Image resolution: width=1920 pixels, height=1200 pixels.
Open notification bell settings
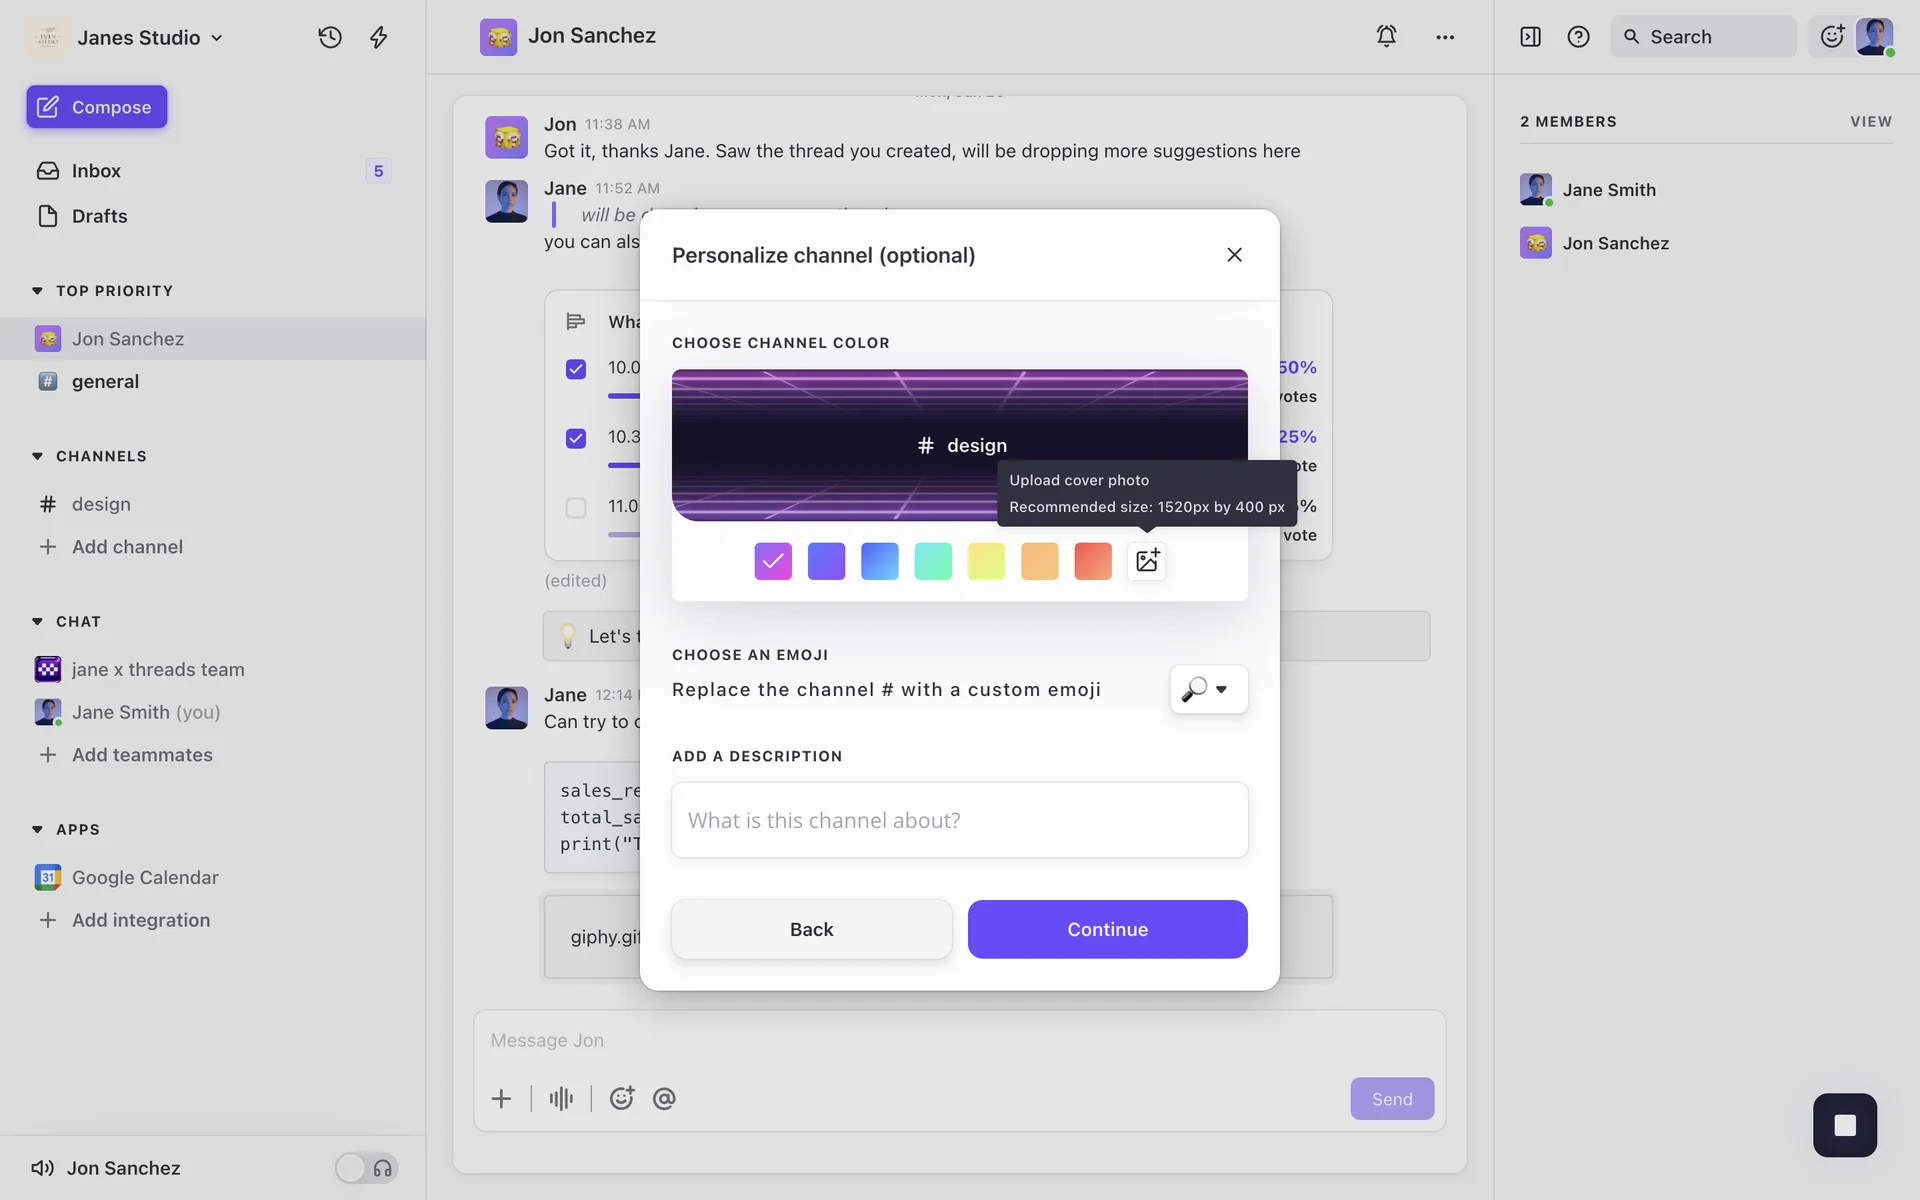click(1386, 37)
